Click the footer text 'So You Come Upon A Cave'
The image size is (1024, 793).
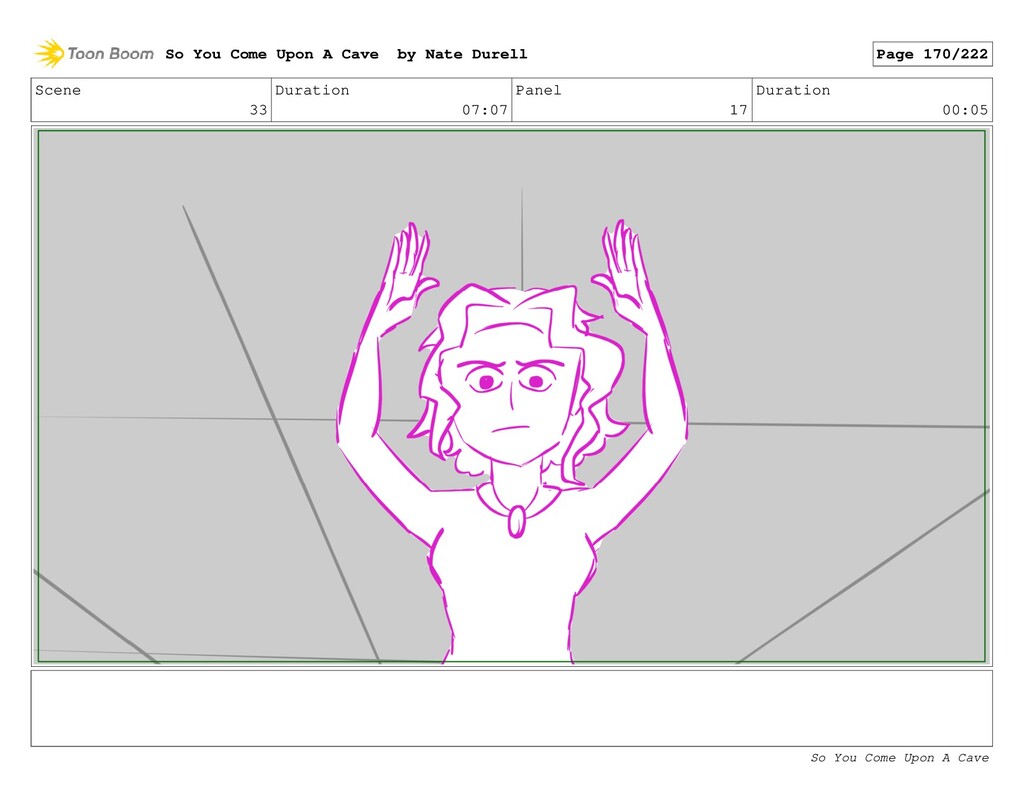tap(899, 758)
